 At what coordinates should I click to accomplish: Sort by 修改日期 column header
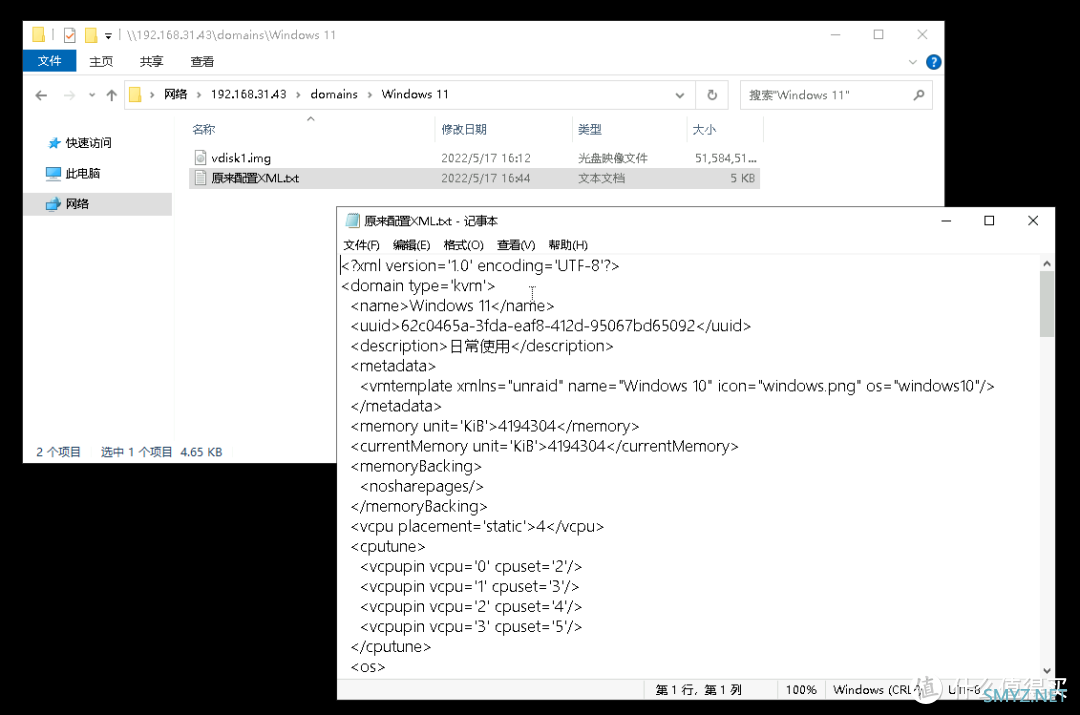[464, 129]
